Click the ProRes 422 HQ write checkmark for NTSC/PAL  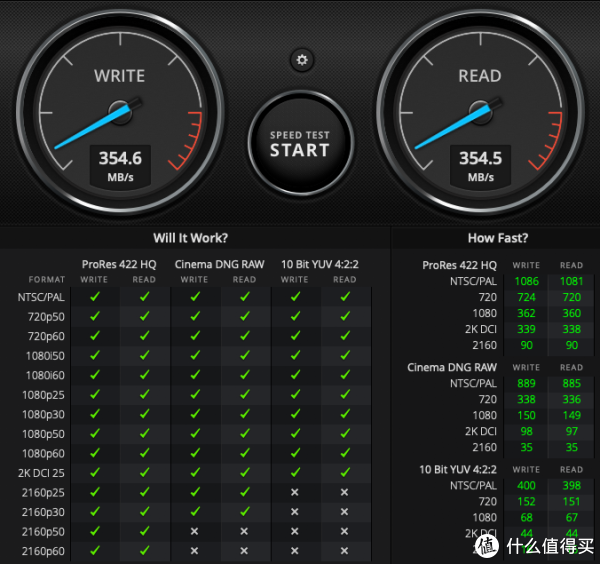[x=95, y=297]
